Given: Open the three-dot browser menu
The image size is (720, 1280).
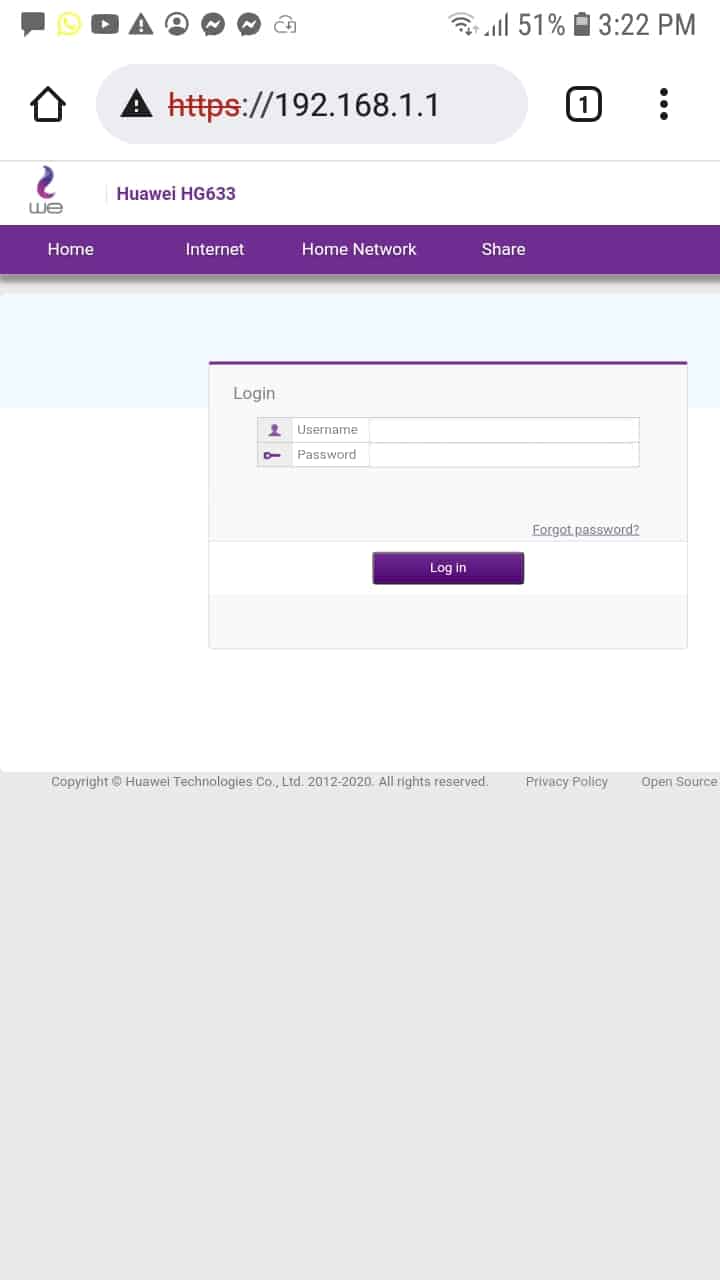Looking at the screenshot, I should point(664,104).
